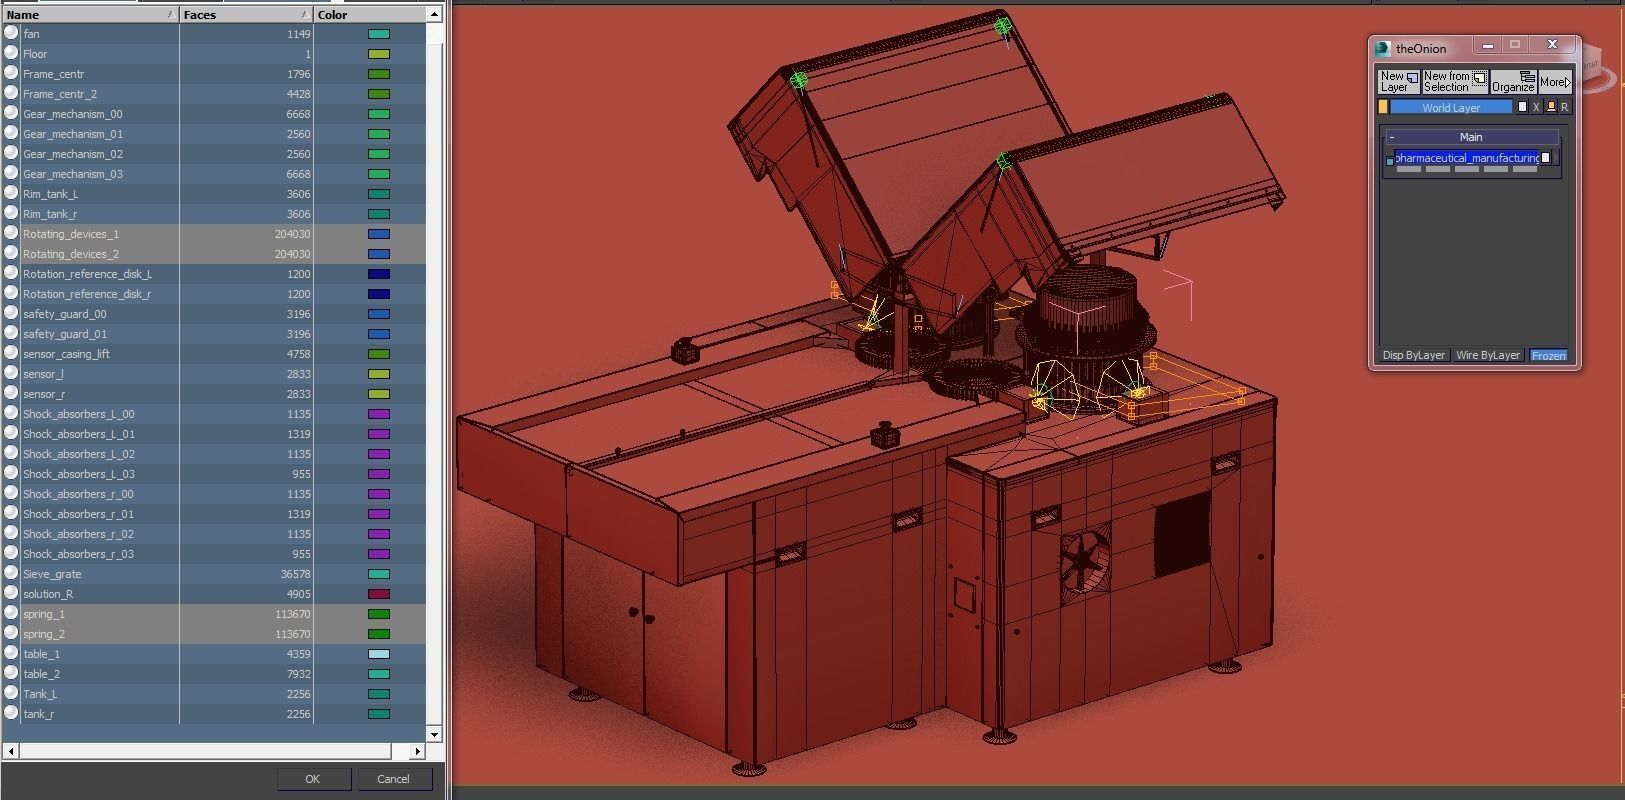Select the Rotation_reference_disk_r row name
The height and width of the screenshot is (800, 1625).
coord(87,294)
